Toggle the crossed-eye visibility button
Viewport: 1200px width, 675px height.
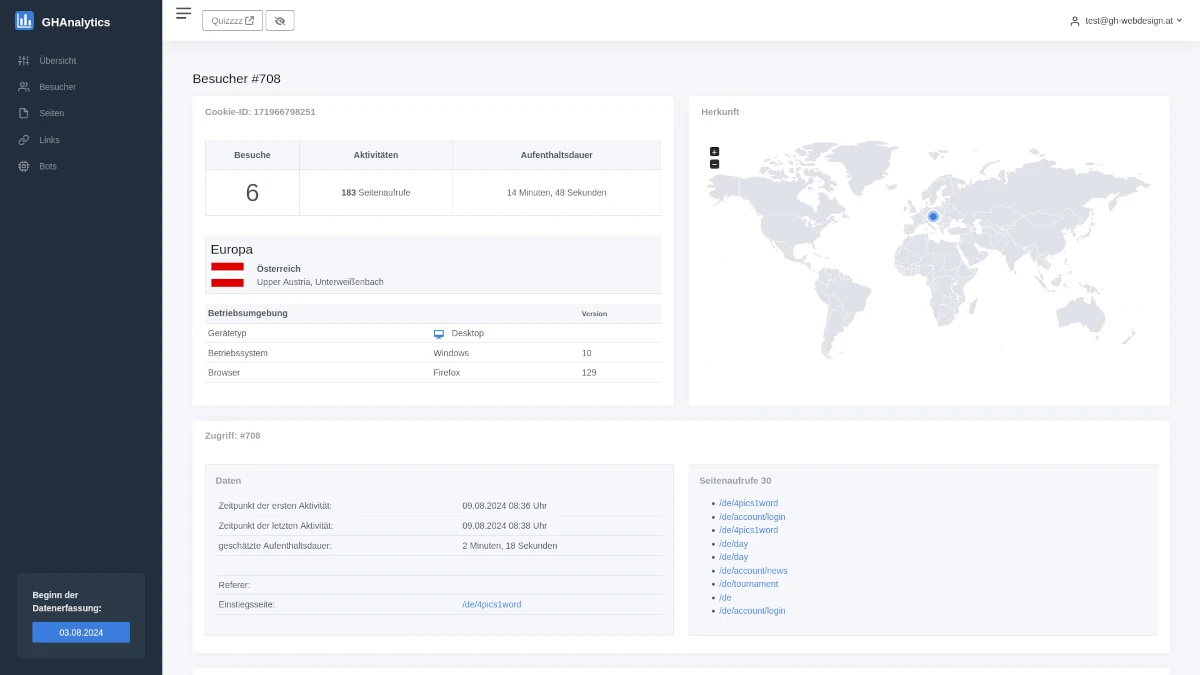click(x=280, y=21)
